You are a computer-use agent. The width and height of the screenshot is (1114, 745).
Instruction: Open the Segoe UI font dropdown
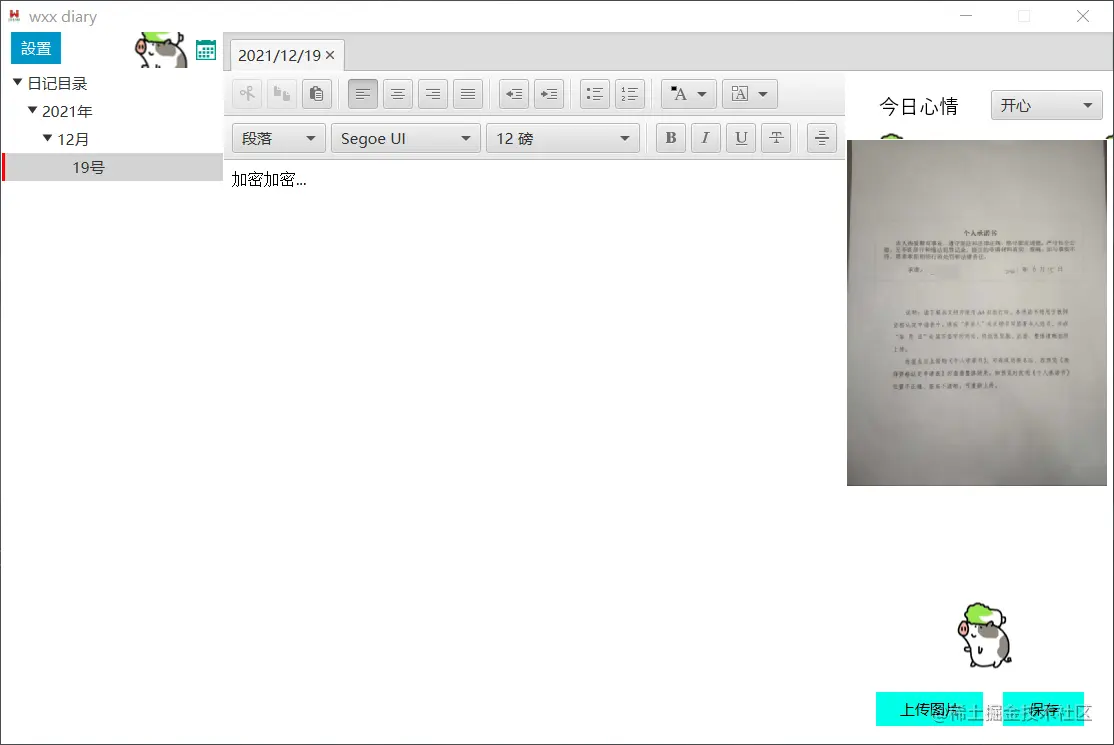coord(406,138)
